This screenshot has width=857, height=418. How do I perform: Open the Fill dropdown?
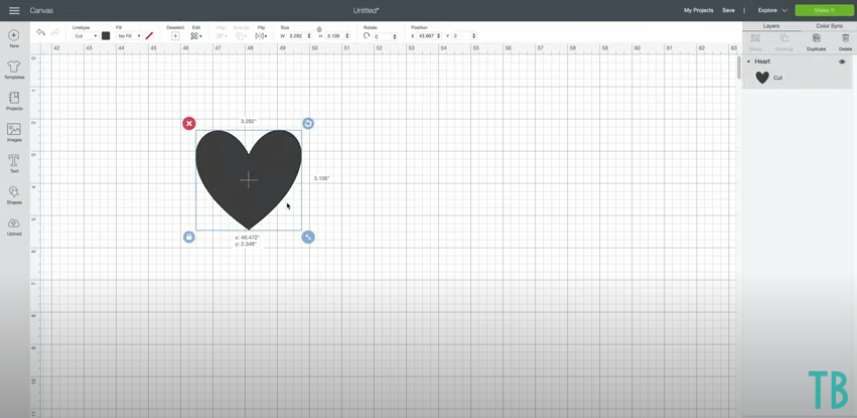[128, 36]
